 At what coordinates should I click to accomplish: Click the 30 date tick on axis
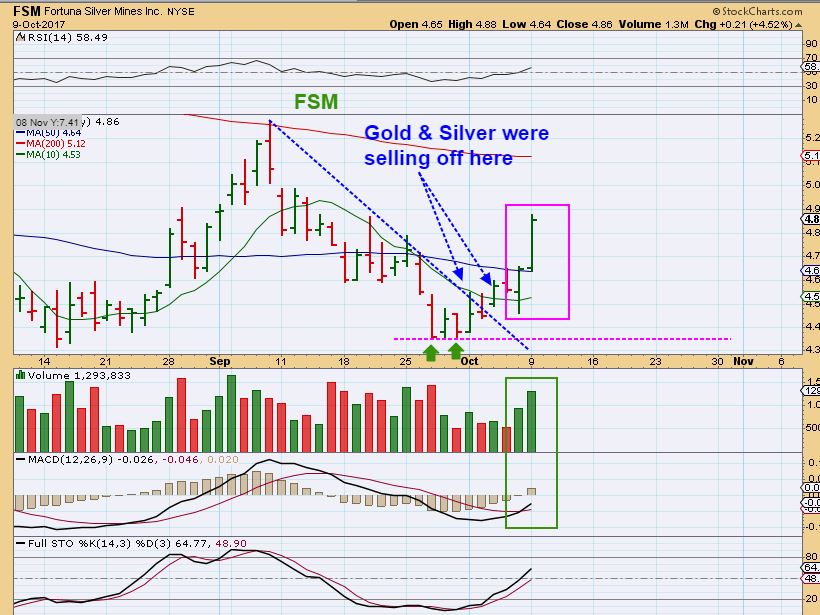pos(718,361)
